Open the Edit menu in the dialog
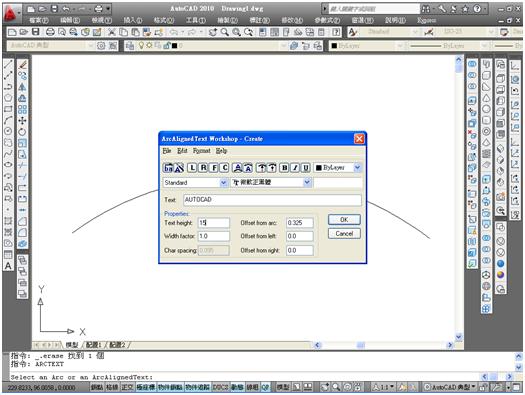The width and height of the screenshot is (525, 395). (182, 151)
